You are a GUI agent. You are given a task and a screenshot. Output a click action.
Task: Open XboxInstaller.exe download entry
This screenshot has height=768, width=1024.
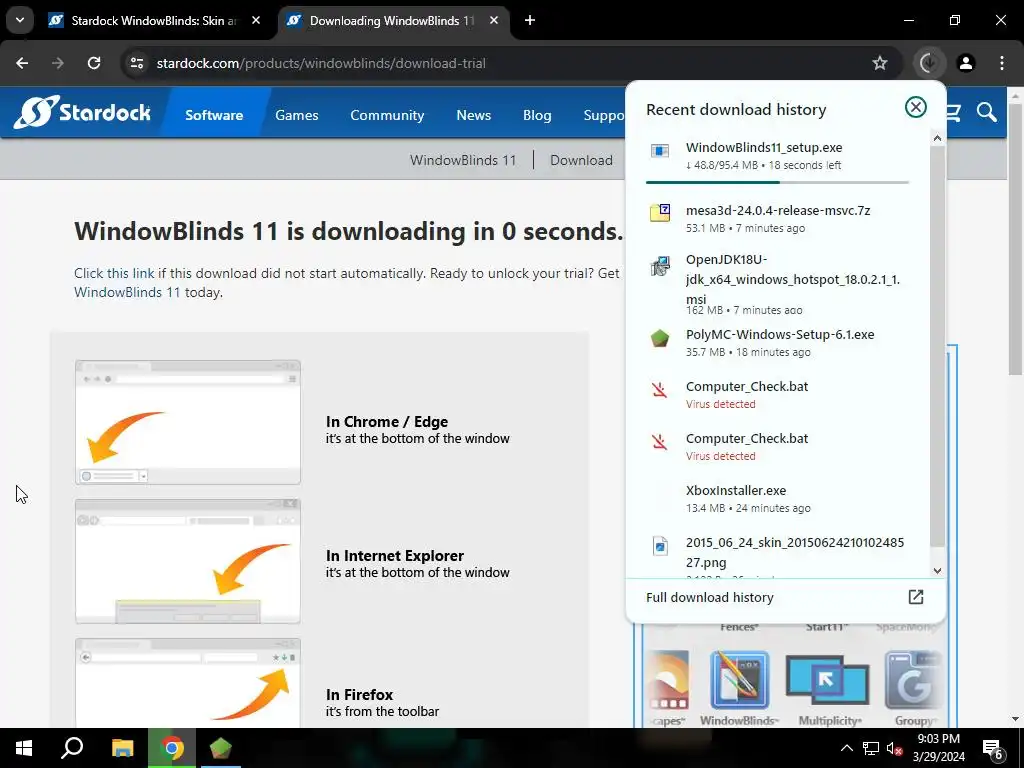click(x=777, y=498)
